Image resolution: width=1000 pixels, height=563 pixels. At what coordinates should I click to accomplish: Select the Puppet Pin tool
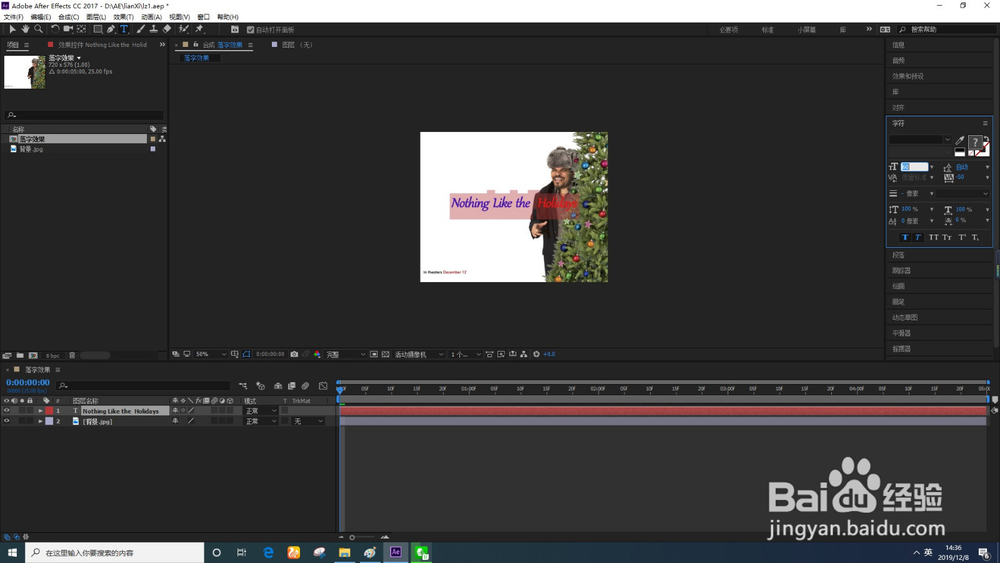tap(199, 29)
